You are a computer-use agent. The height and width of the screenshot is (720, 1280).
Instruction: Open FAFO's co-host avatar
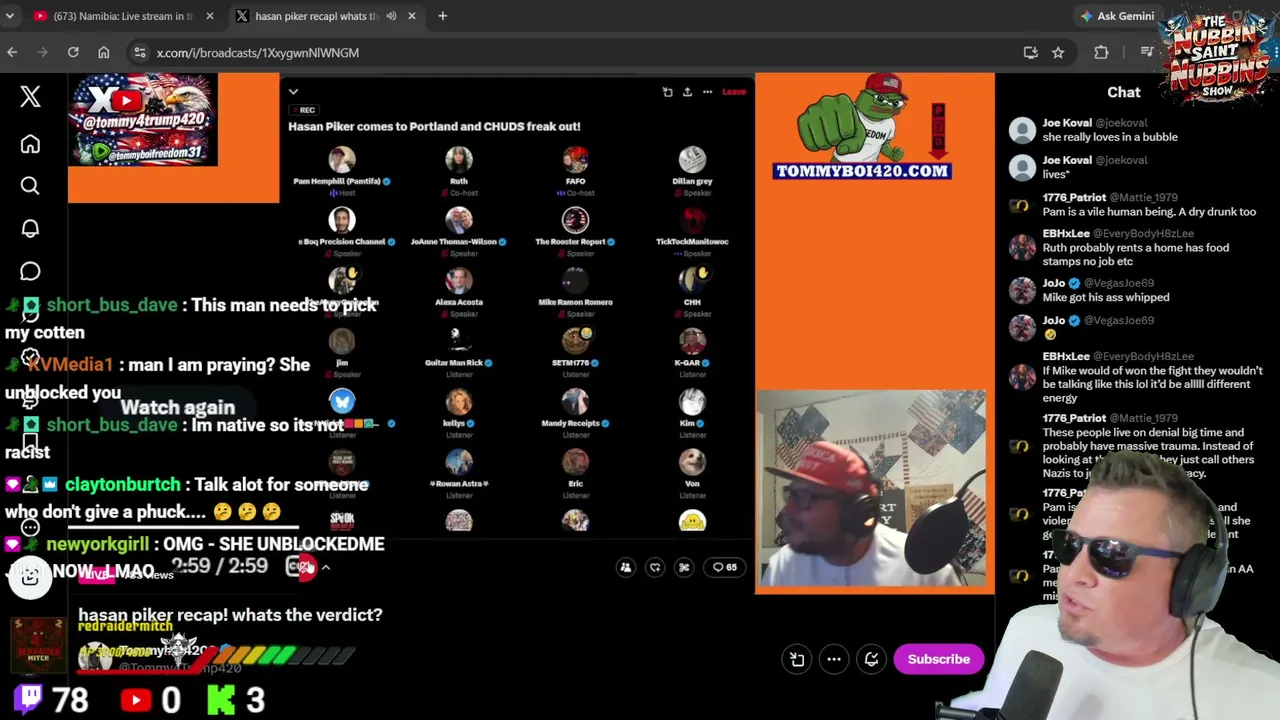[x=575, y=159]
